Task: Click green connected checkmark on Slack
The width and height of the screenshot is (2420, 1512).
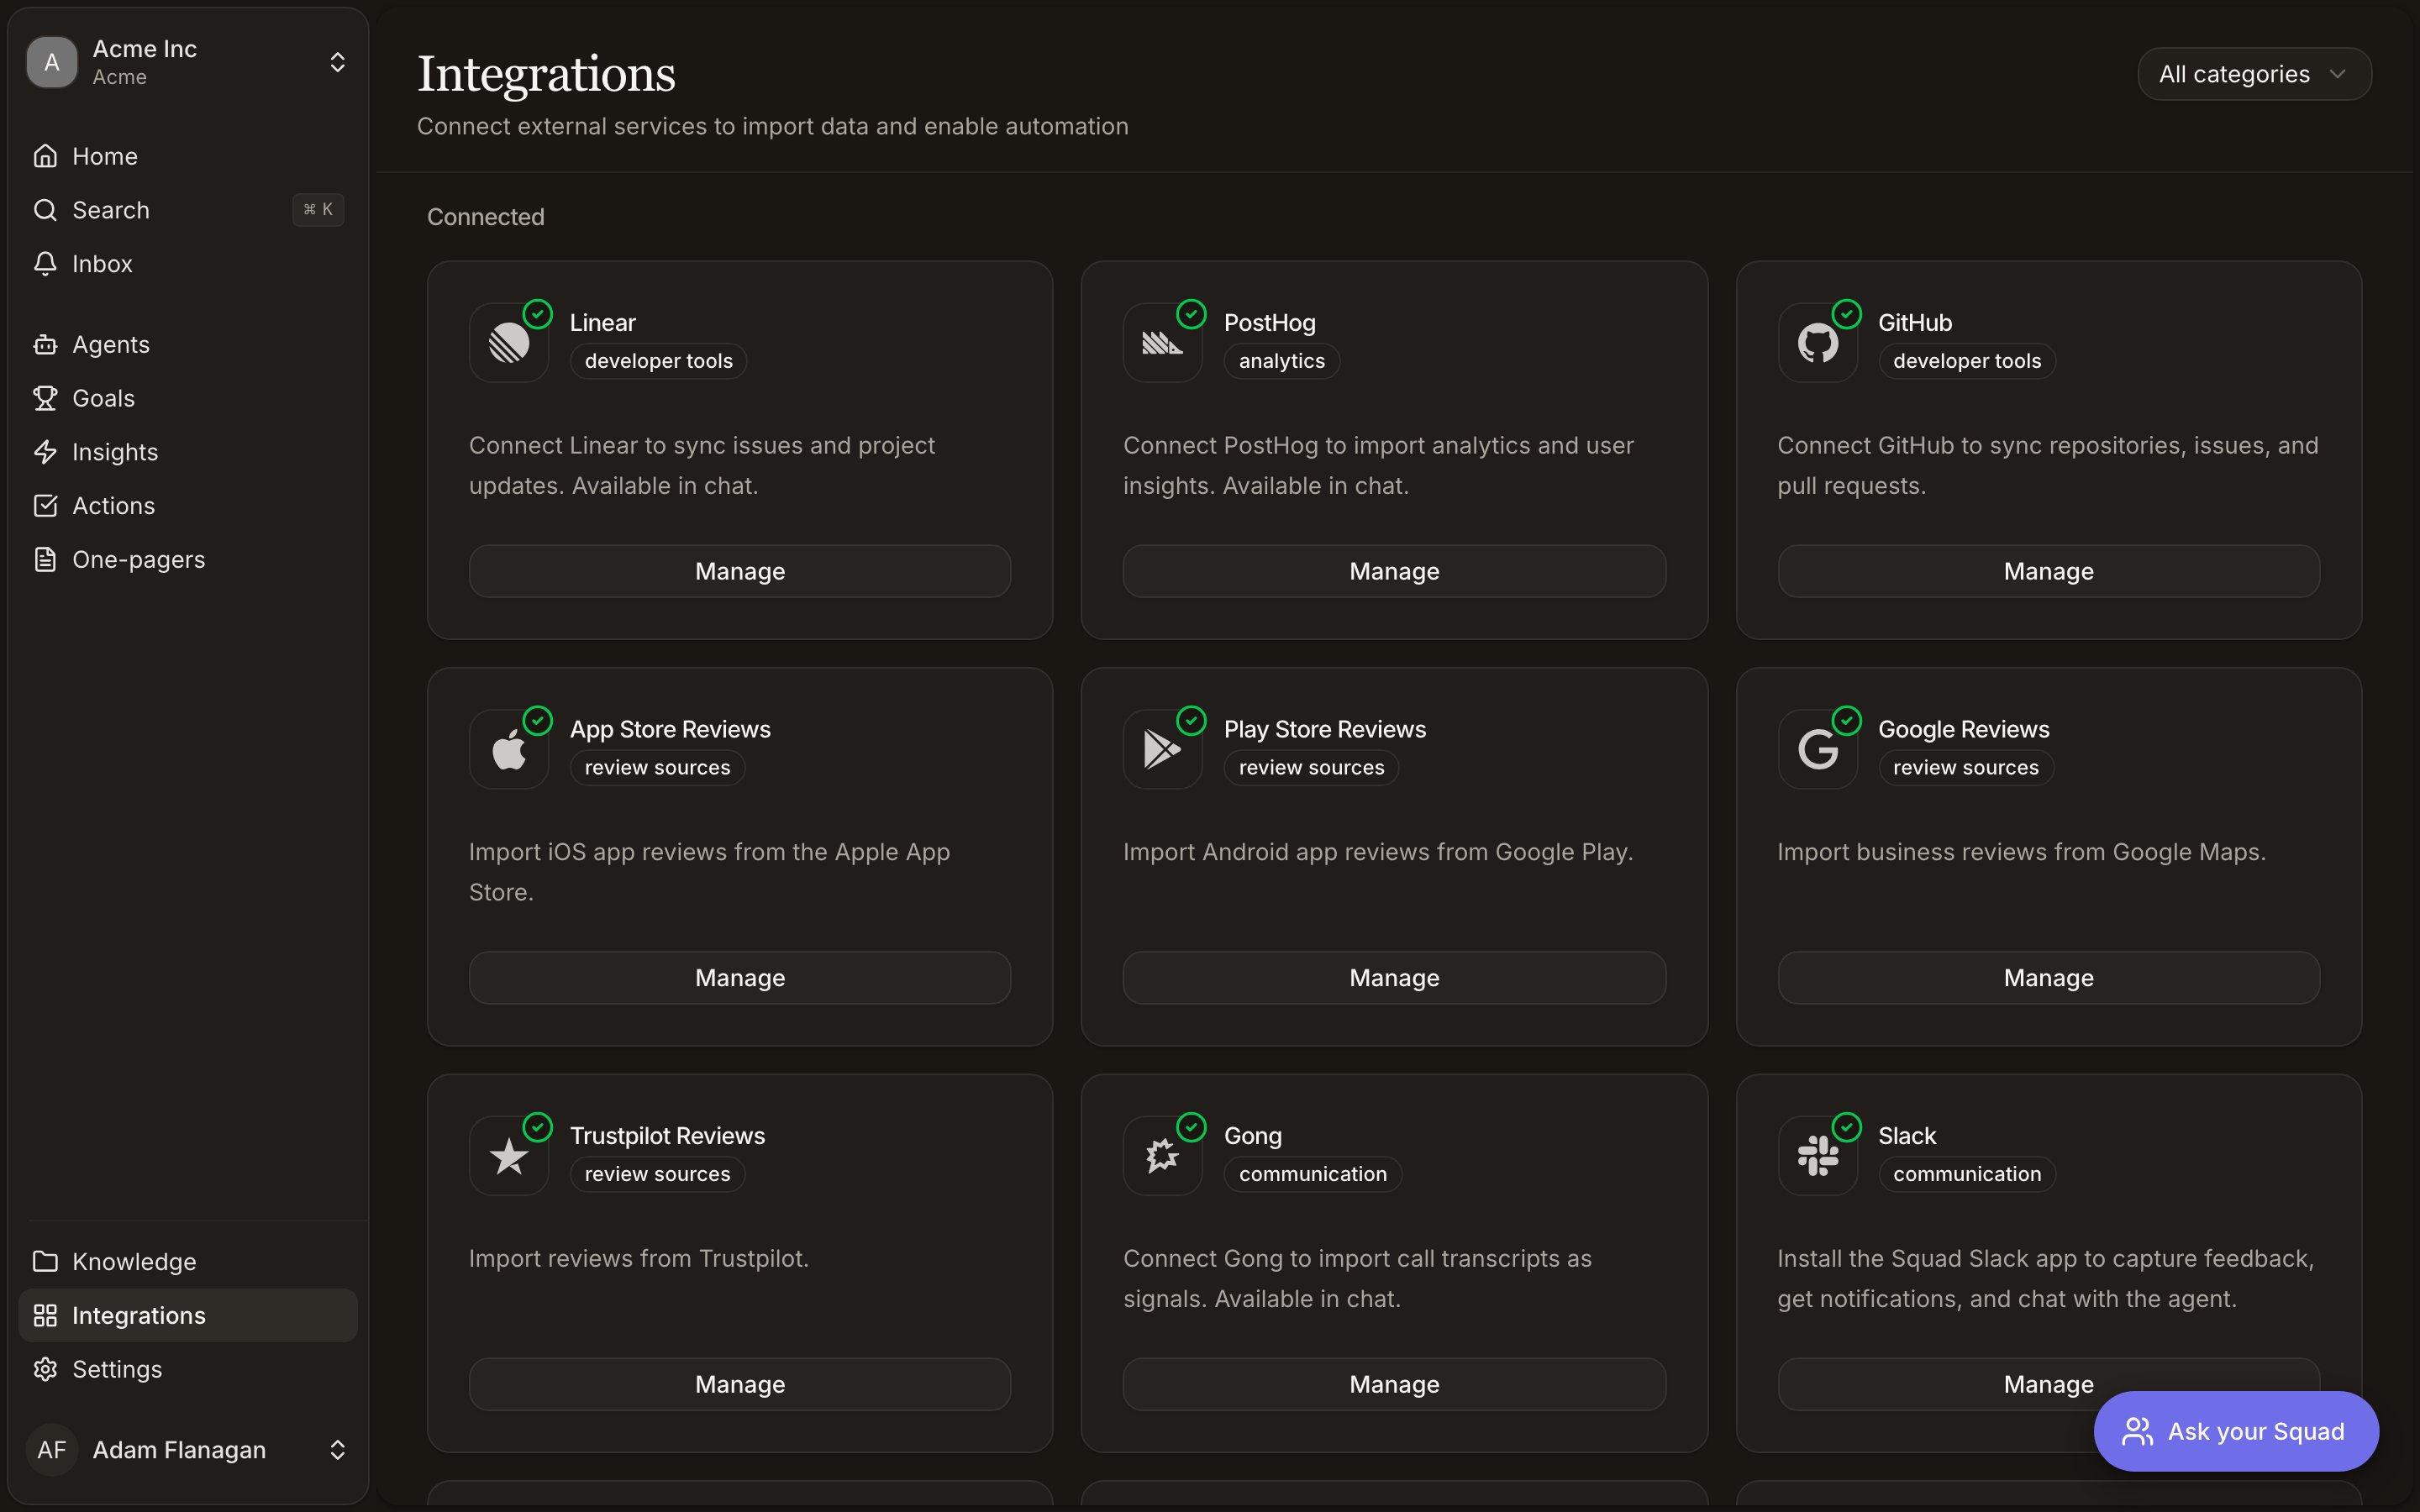Action: (x=1847, y=1127)
